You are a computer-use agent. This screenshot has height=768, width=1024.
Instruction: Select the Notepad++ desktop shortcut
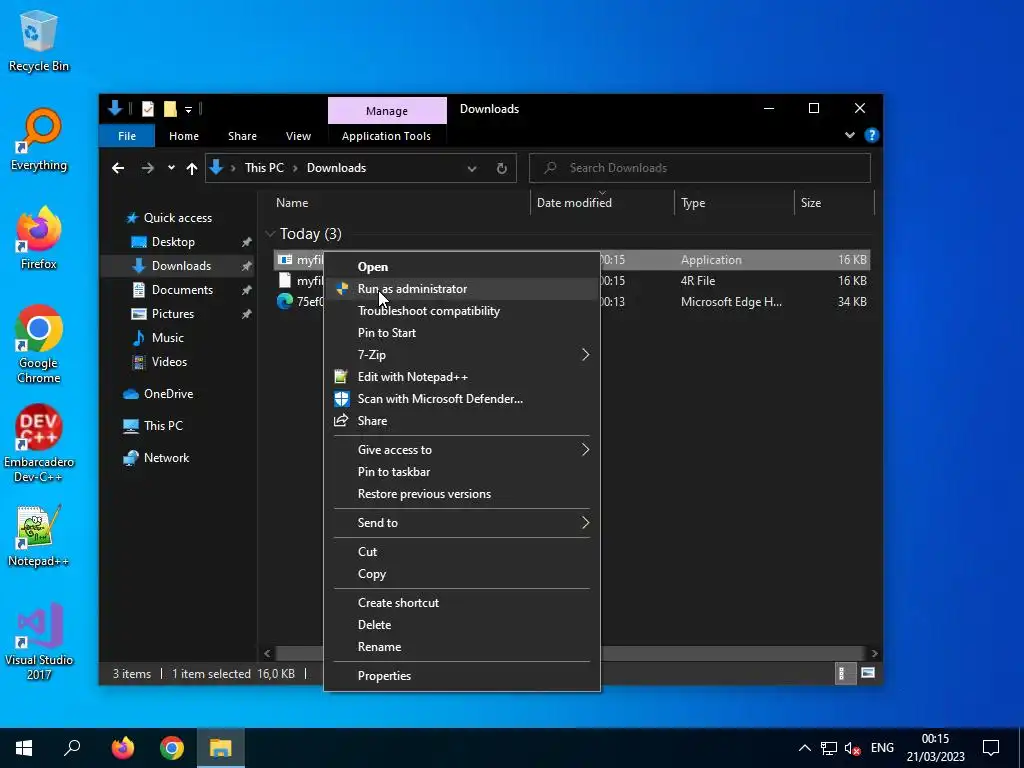tap(39, 536)
